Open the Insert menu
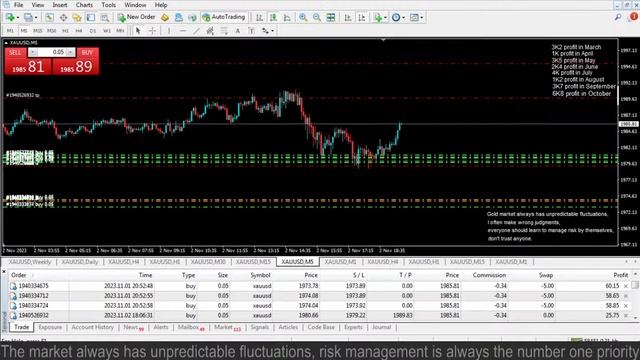 point(60,5)
